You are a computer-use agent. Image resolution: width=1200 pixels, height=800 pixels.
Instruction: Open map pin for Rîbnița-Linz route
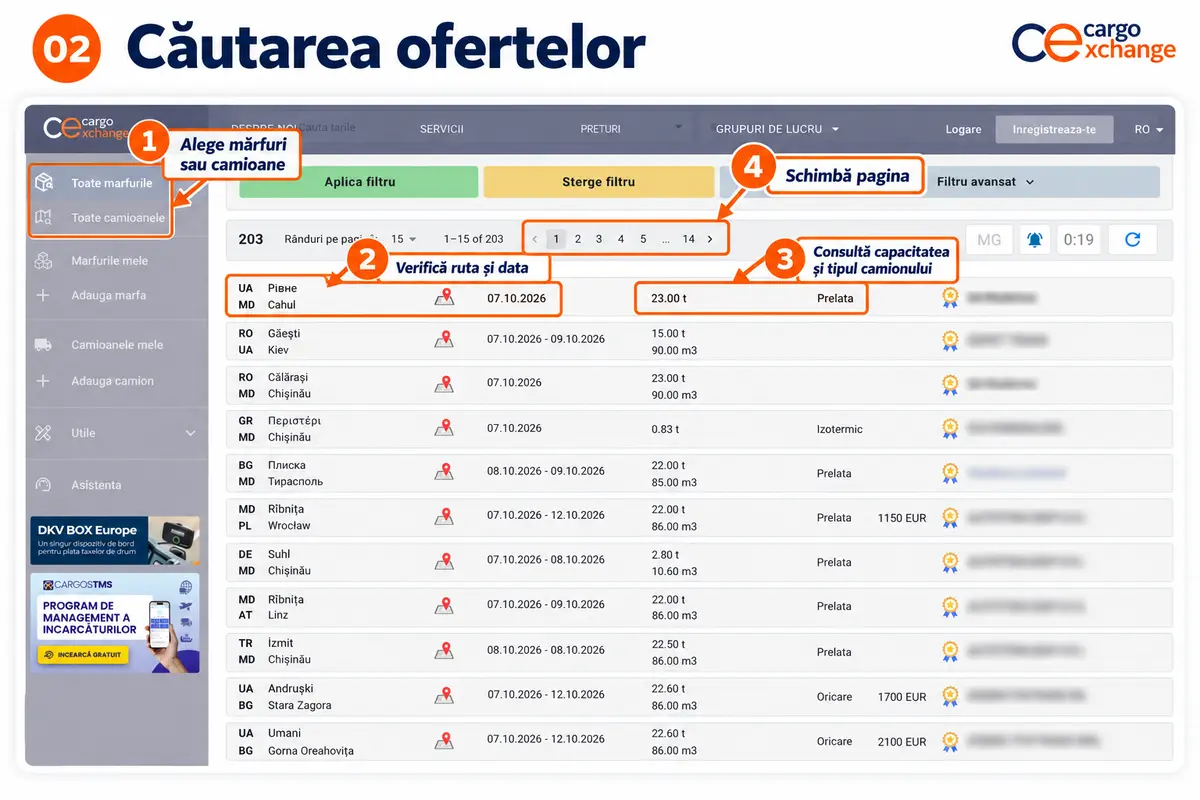pyautogui.click(x=443, y=606)
